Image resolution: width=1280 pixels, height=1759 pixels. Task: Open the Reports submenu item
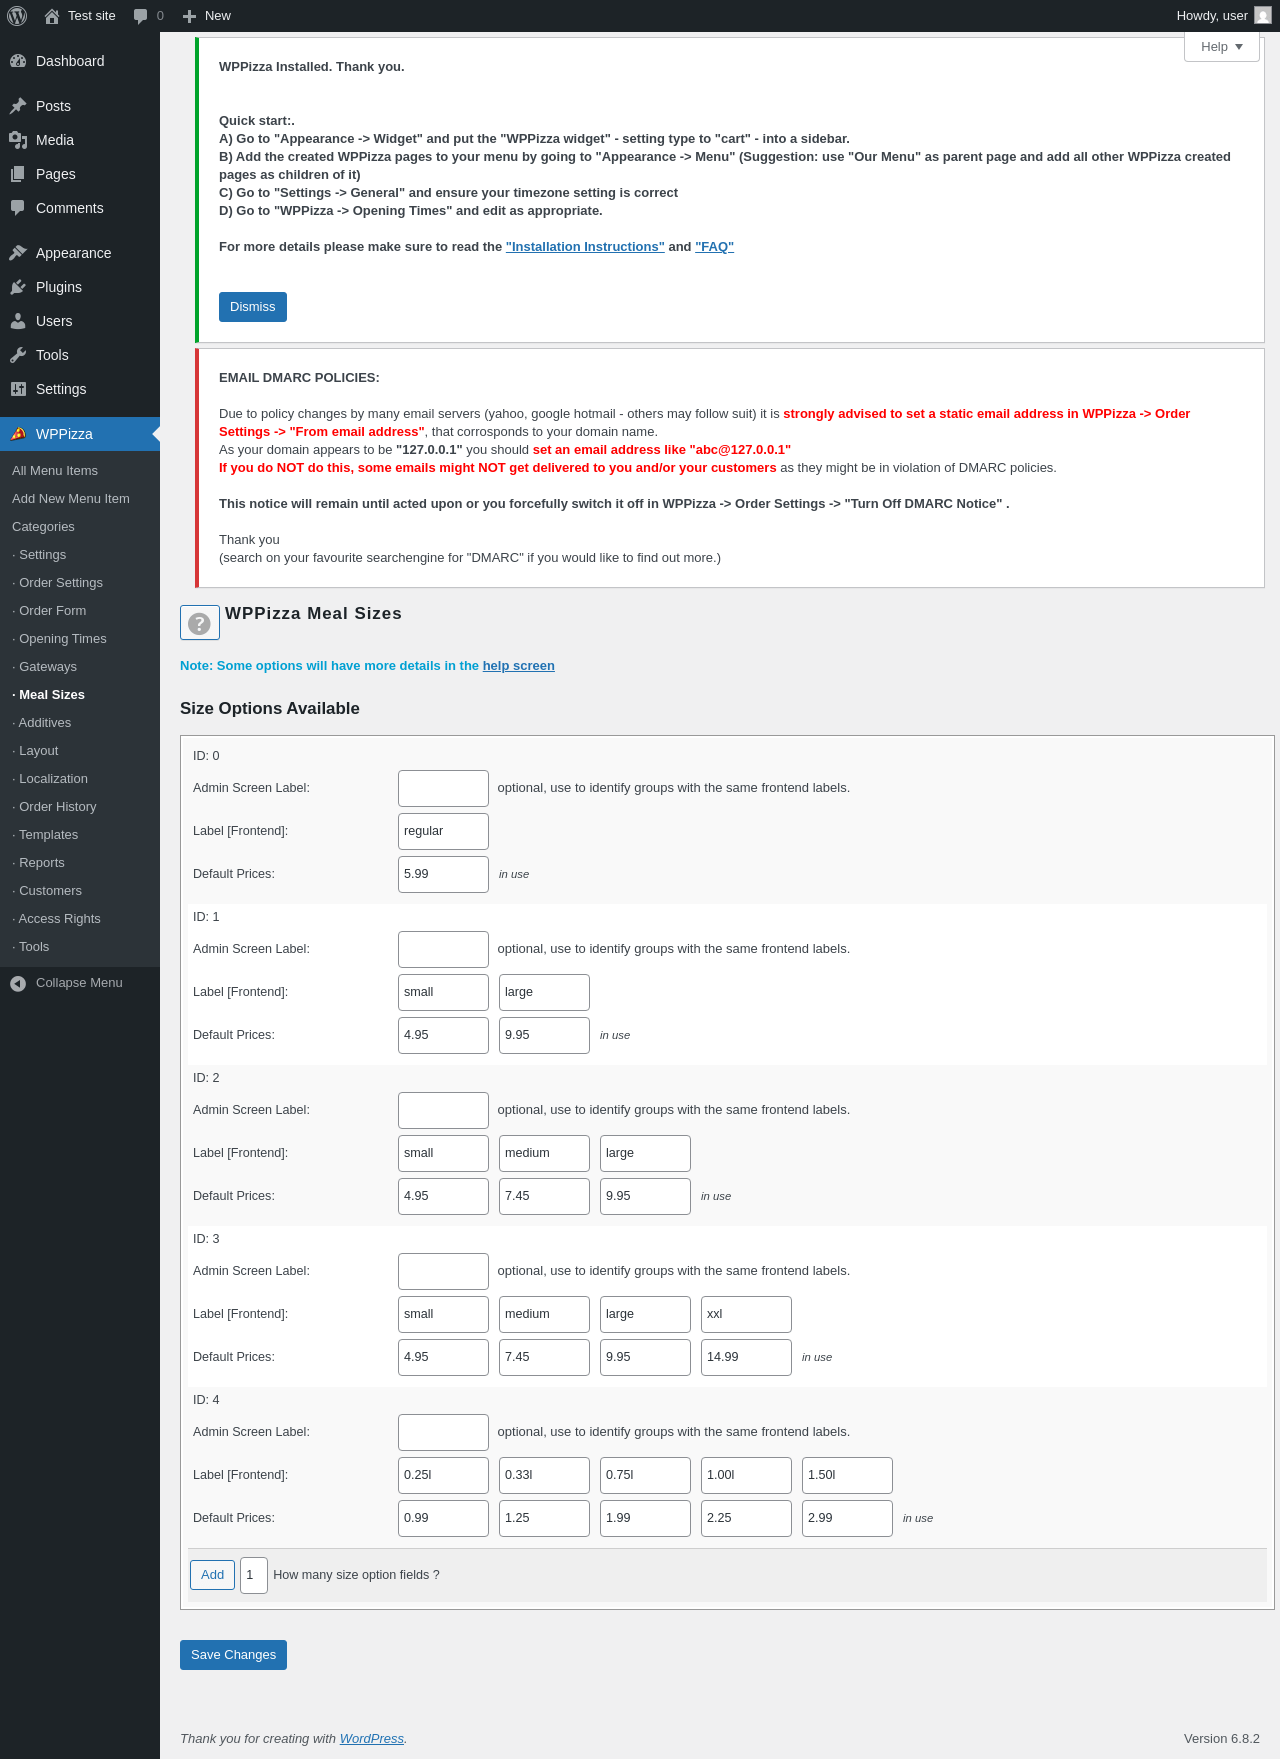[38, 863]
